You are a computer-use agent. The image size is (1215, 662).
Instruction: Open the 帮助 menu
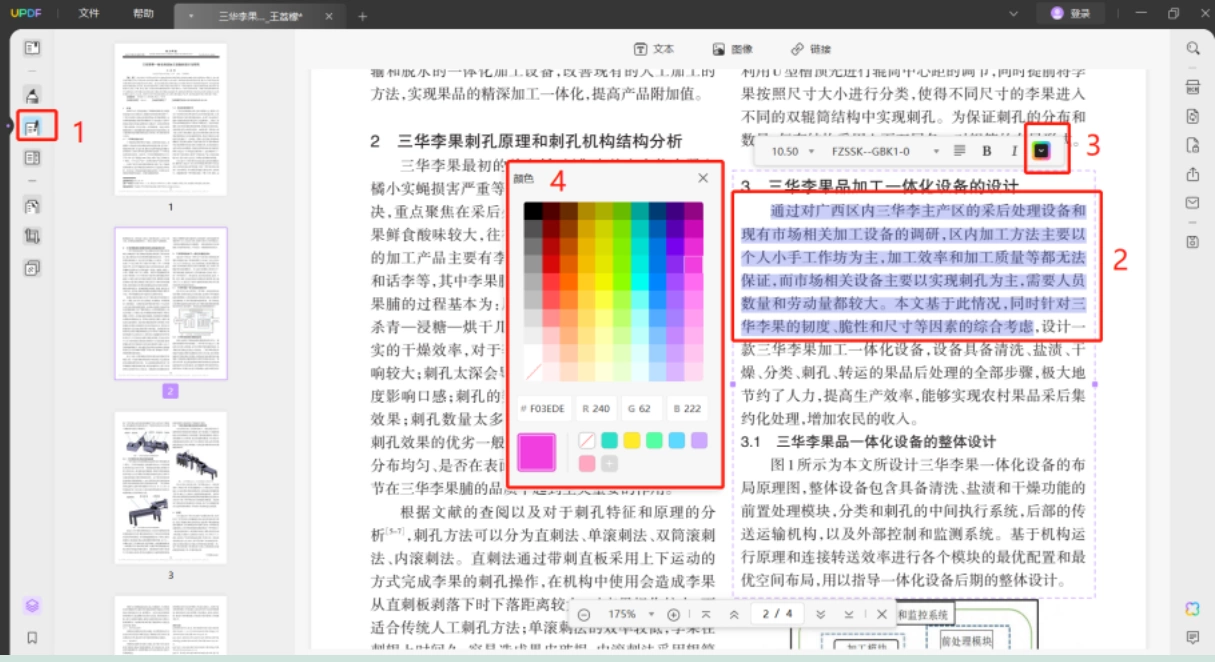[x=143, y=14]
